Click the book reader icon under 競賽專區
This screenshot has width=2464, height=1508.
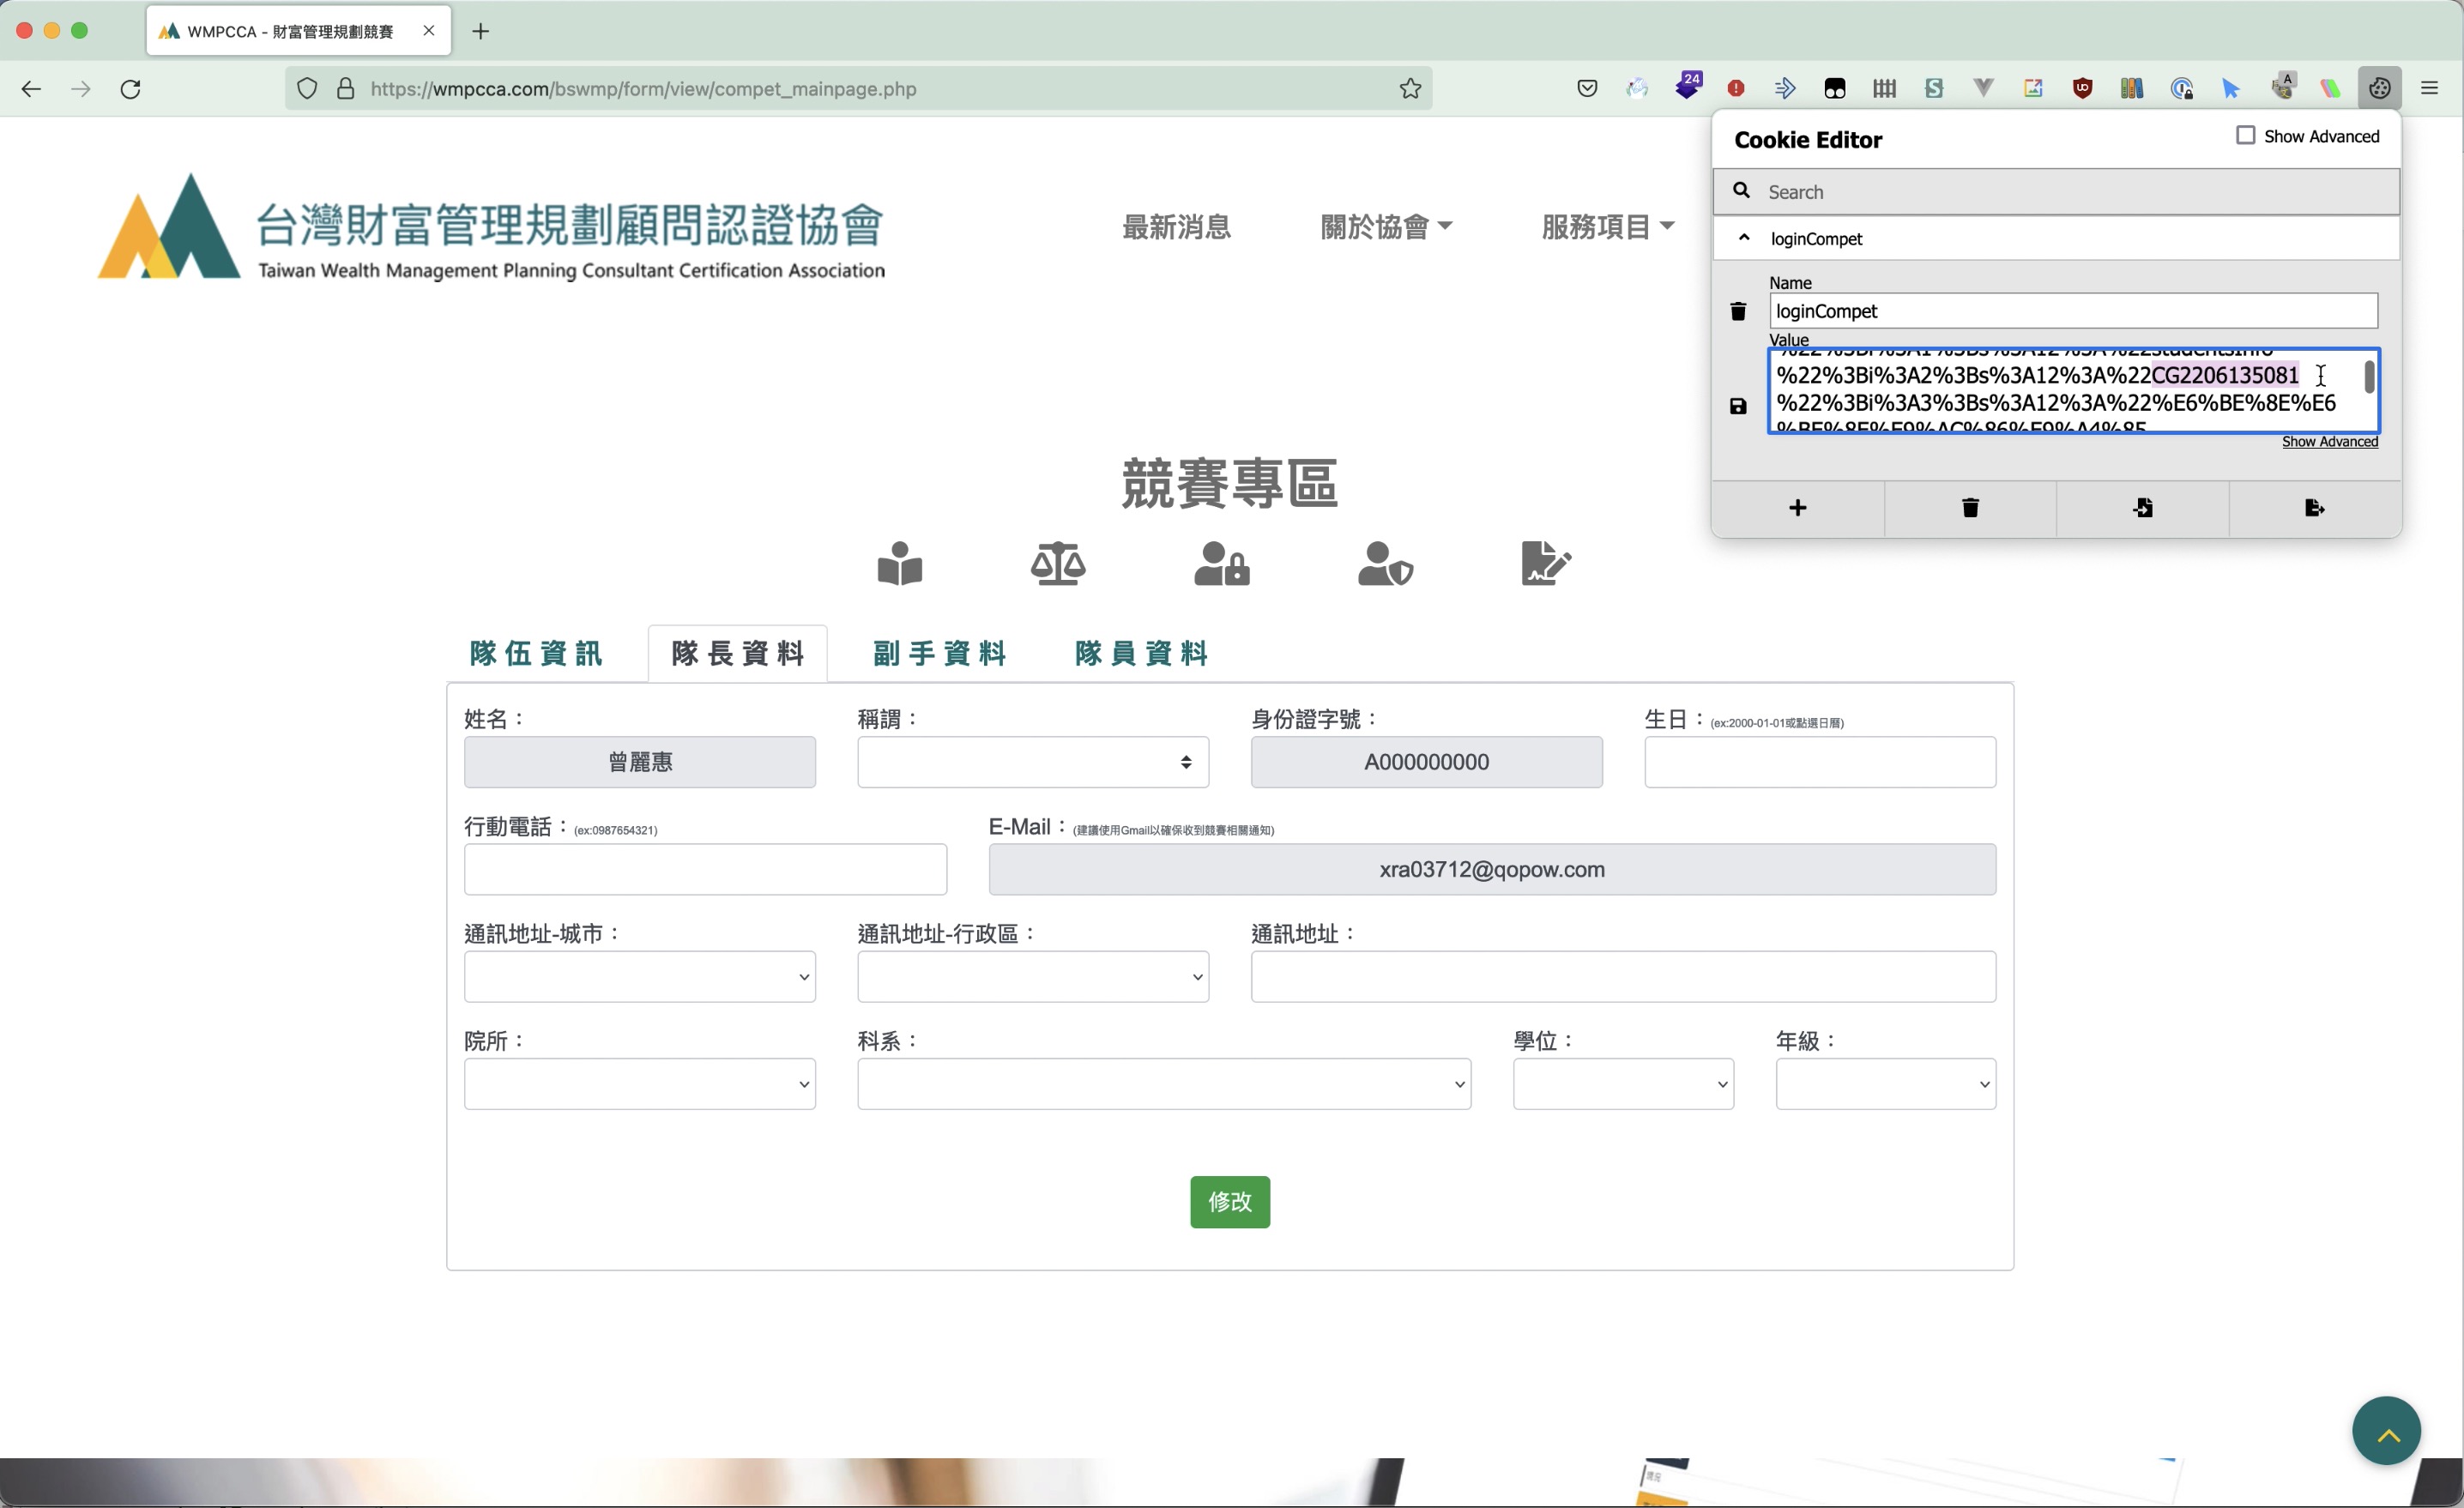pos(900,563)
